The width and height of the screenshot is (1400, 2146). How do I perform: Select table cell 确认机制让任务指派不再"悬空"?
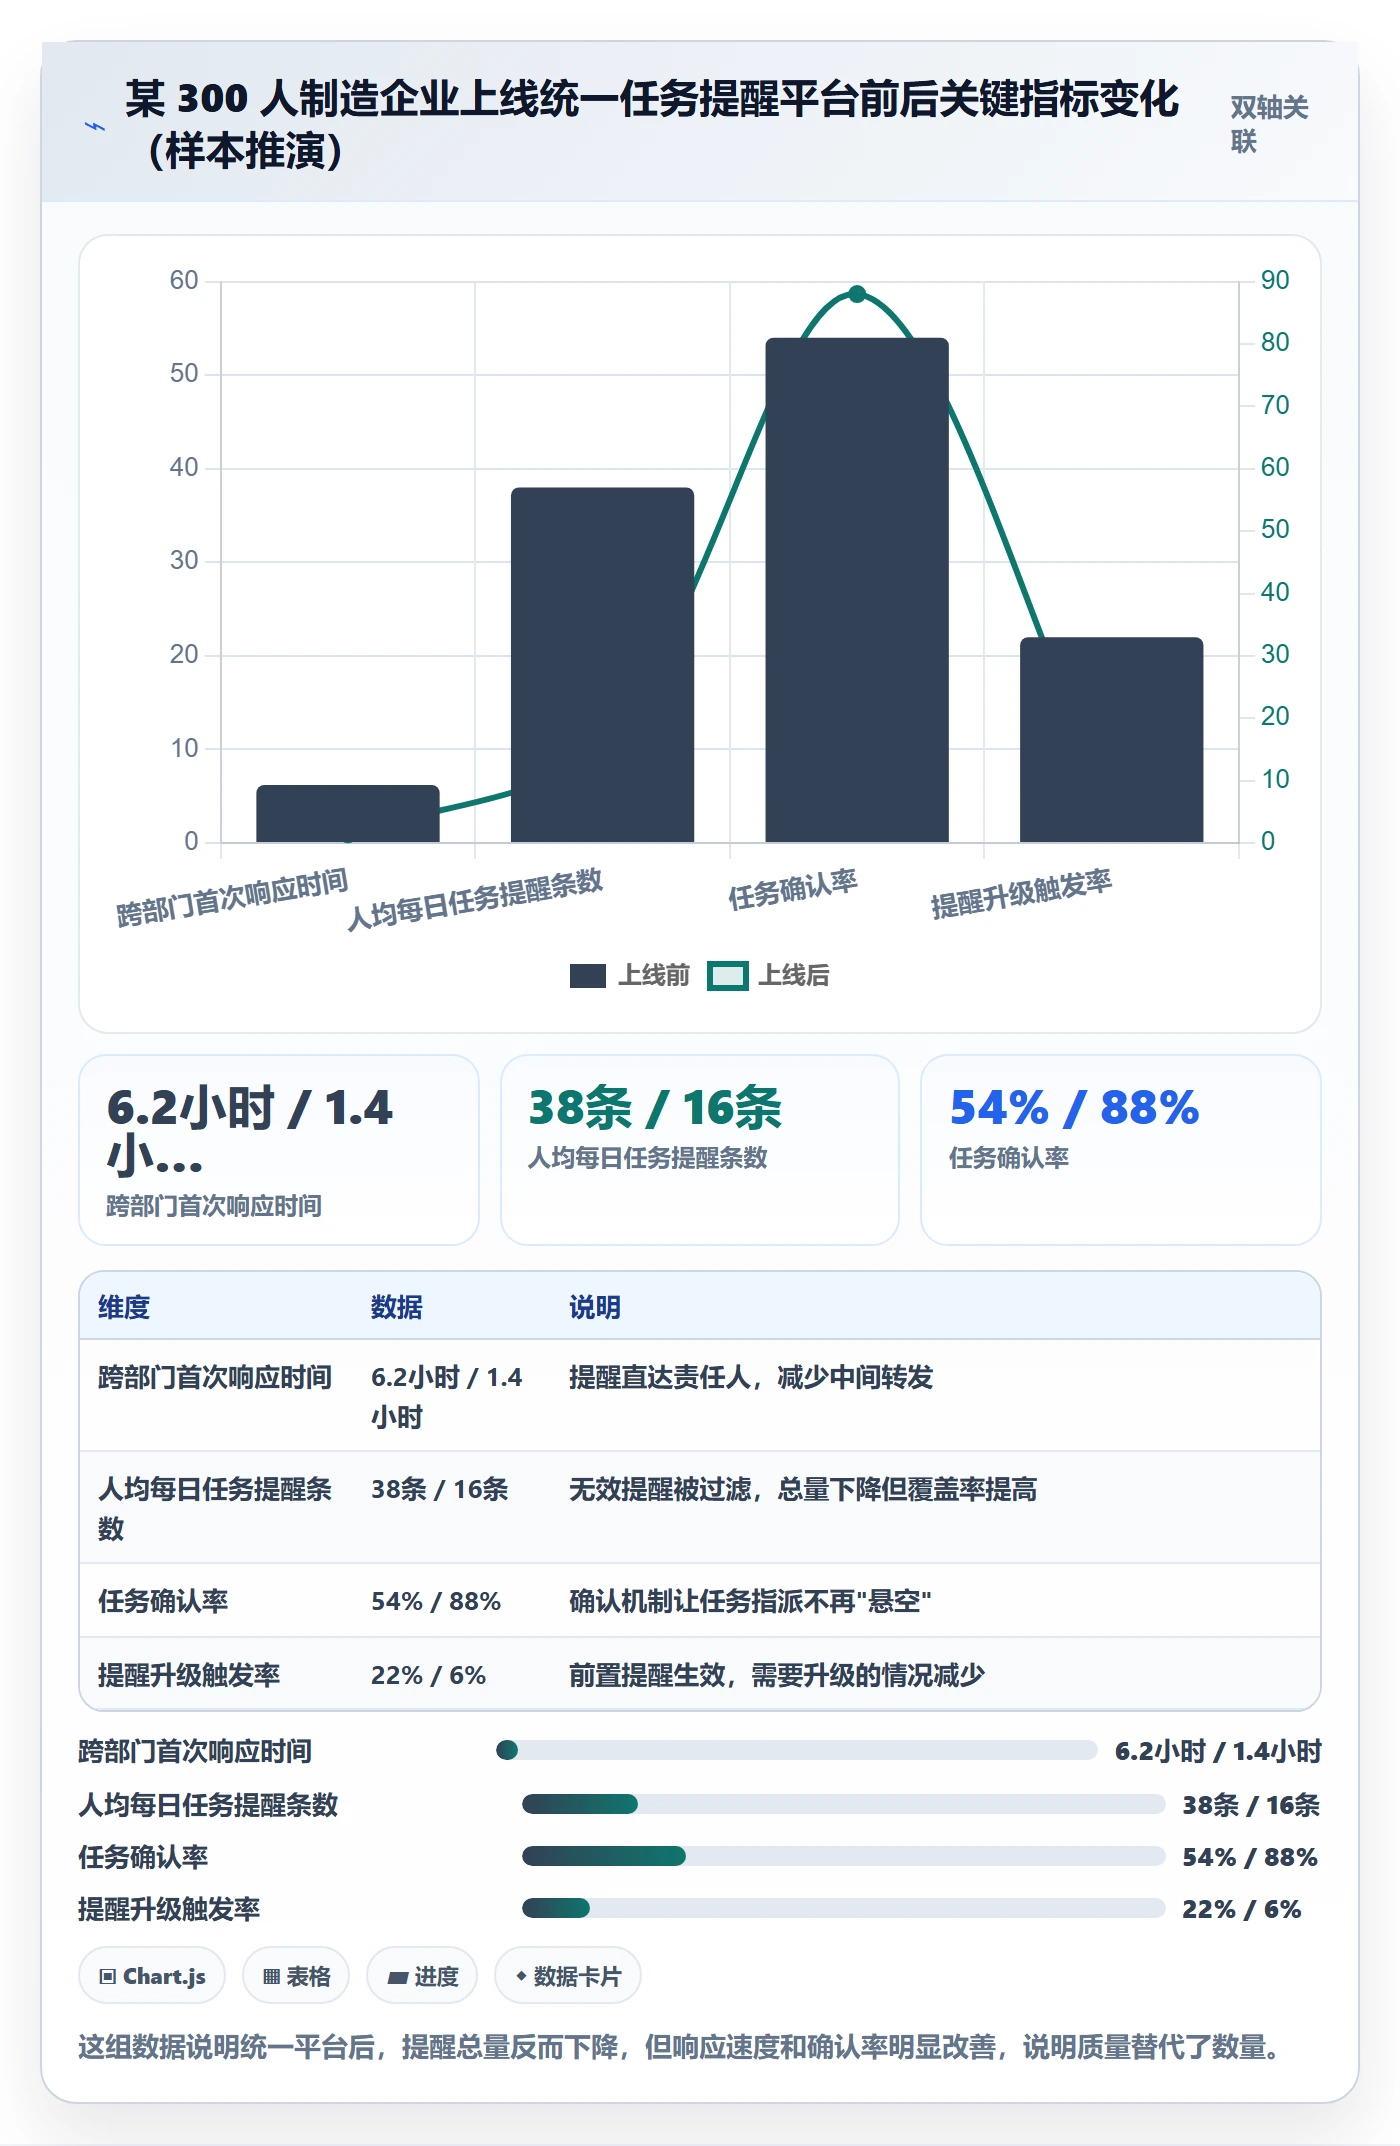[750, 1601]
